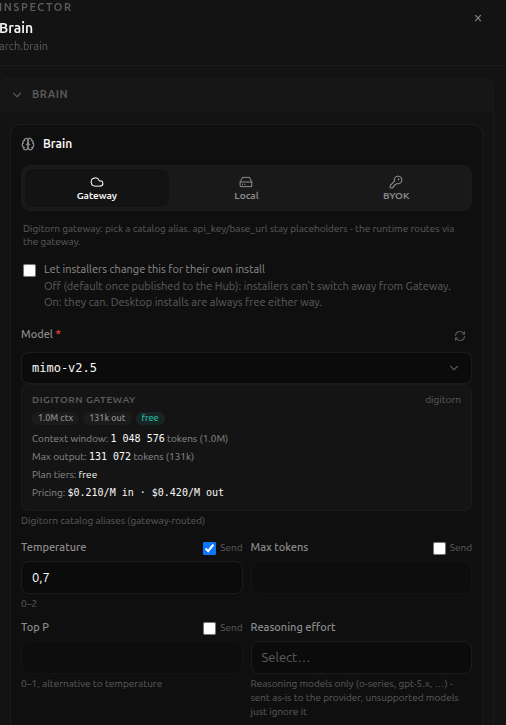Enable Let installers change this checkbox
This screenshot has width=506, height=725.
pos(30,270)
